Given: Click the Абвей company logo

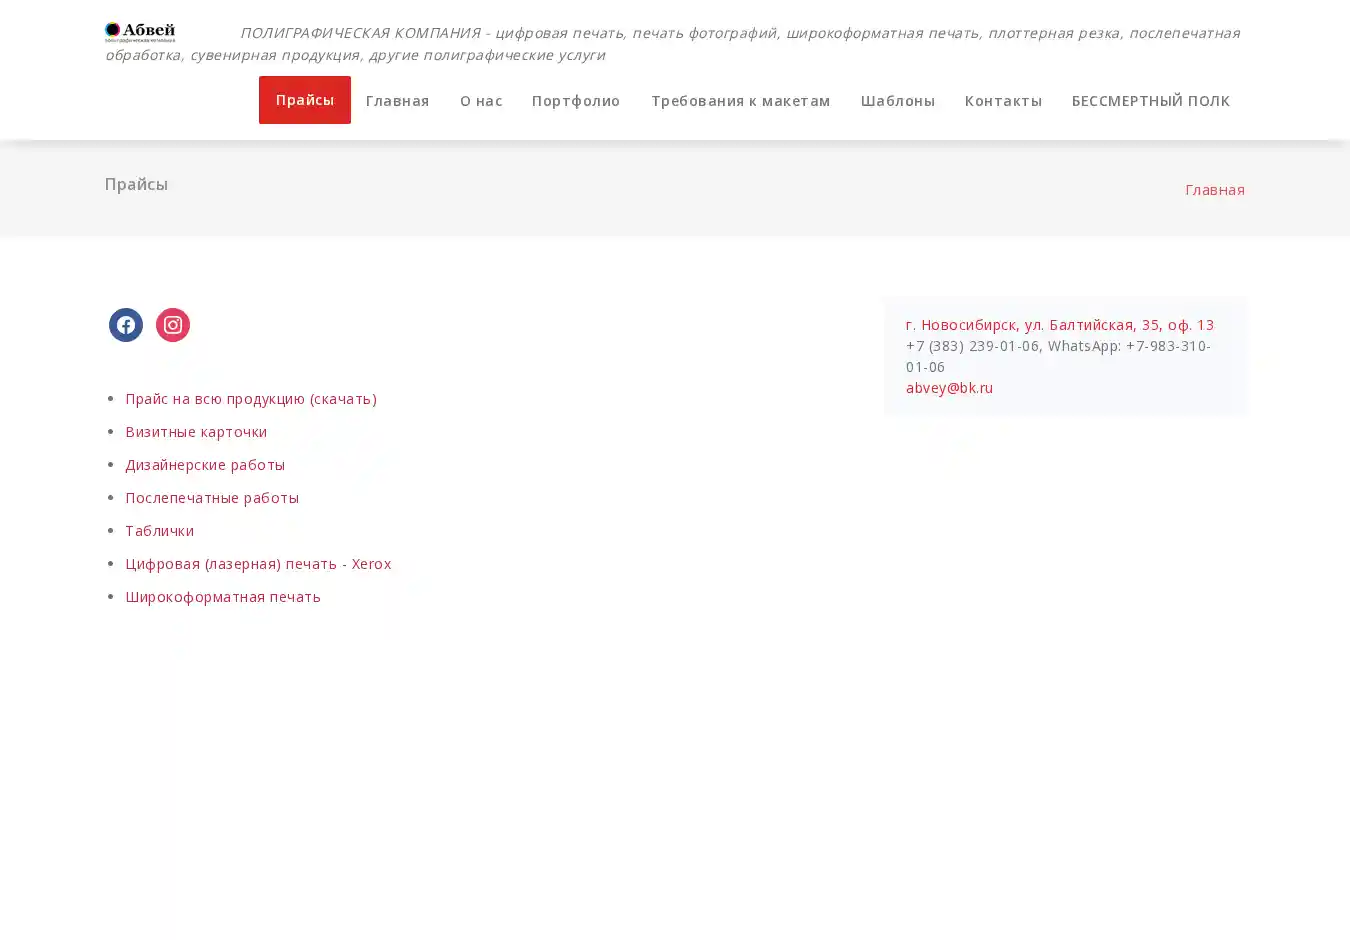Looking at the screenshot, I should [x=140, y=32].
